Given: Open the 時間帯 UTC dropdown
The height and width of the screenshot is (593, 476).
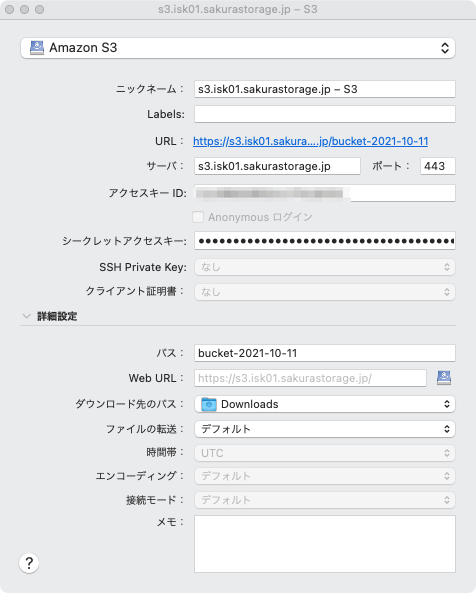Looking at the screenshot, I should tap(325, 453).
